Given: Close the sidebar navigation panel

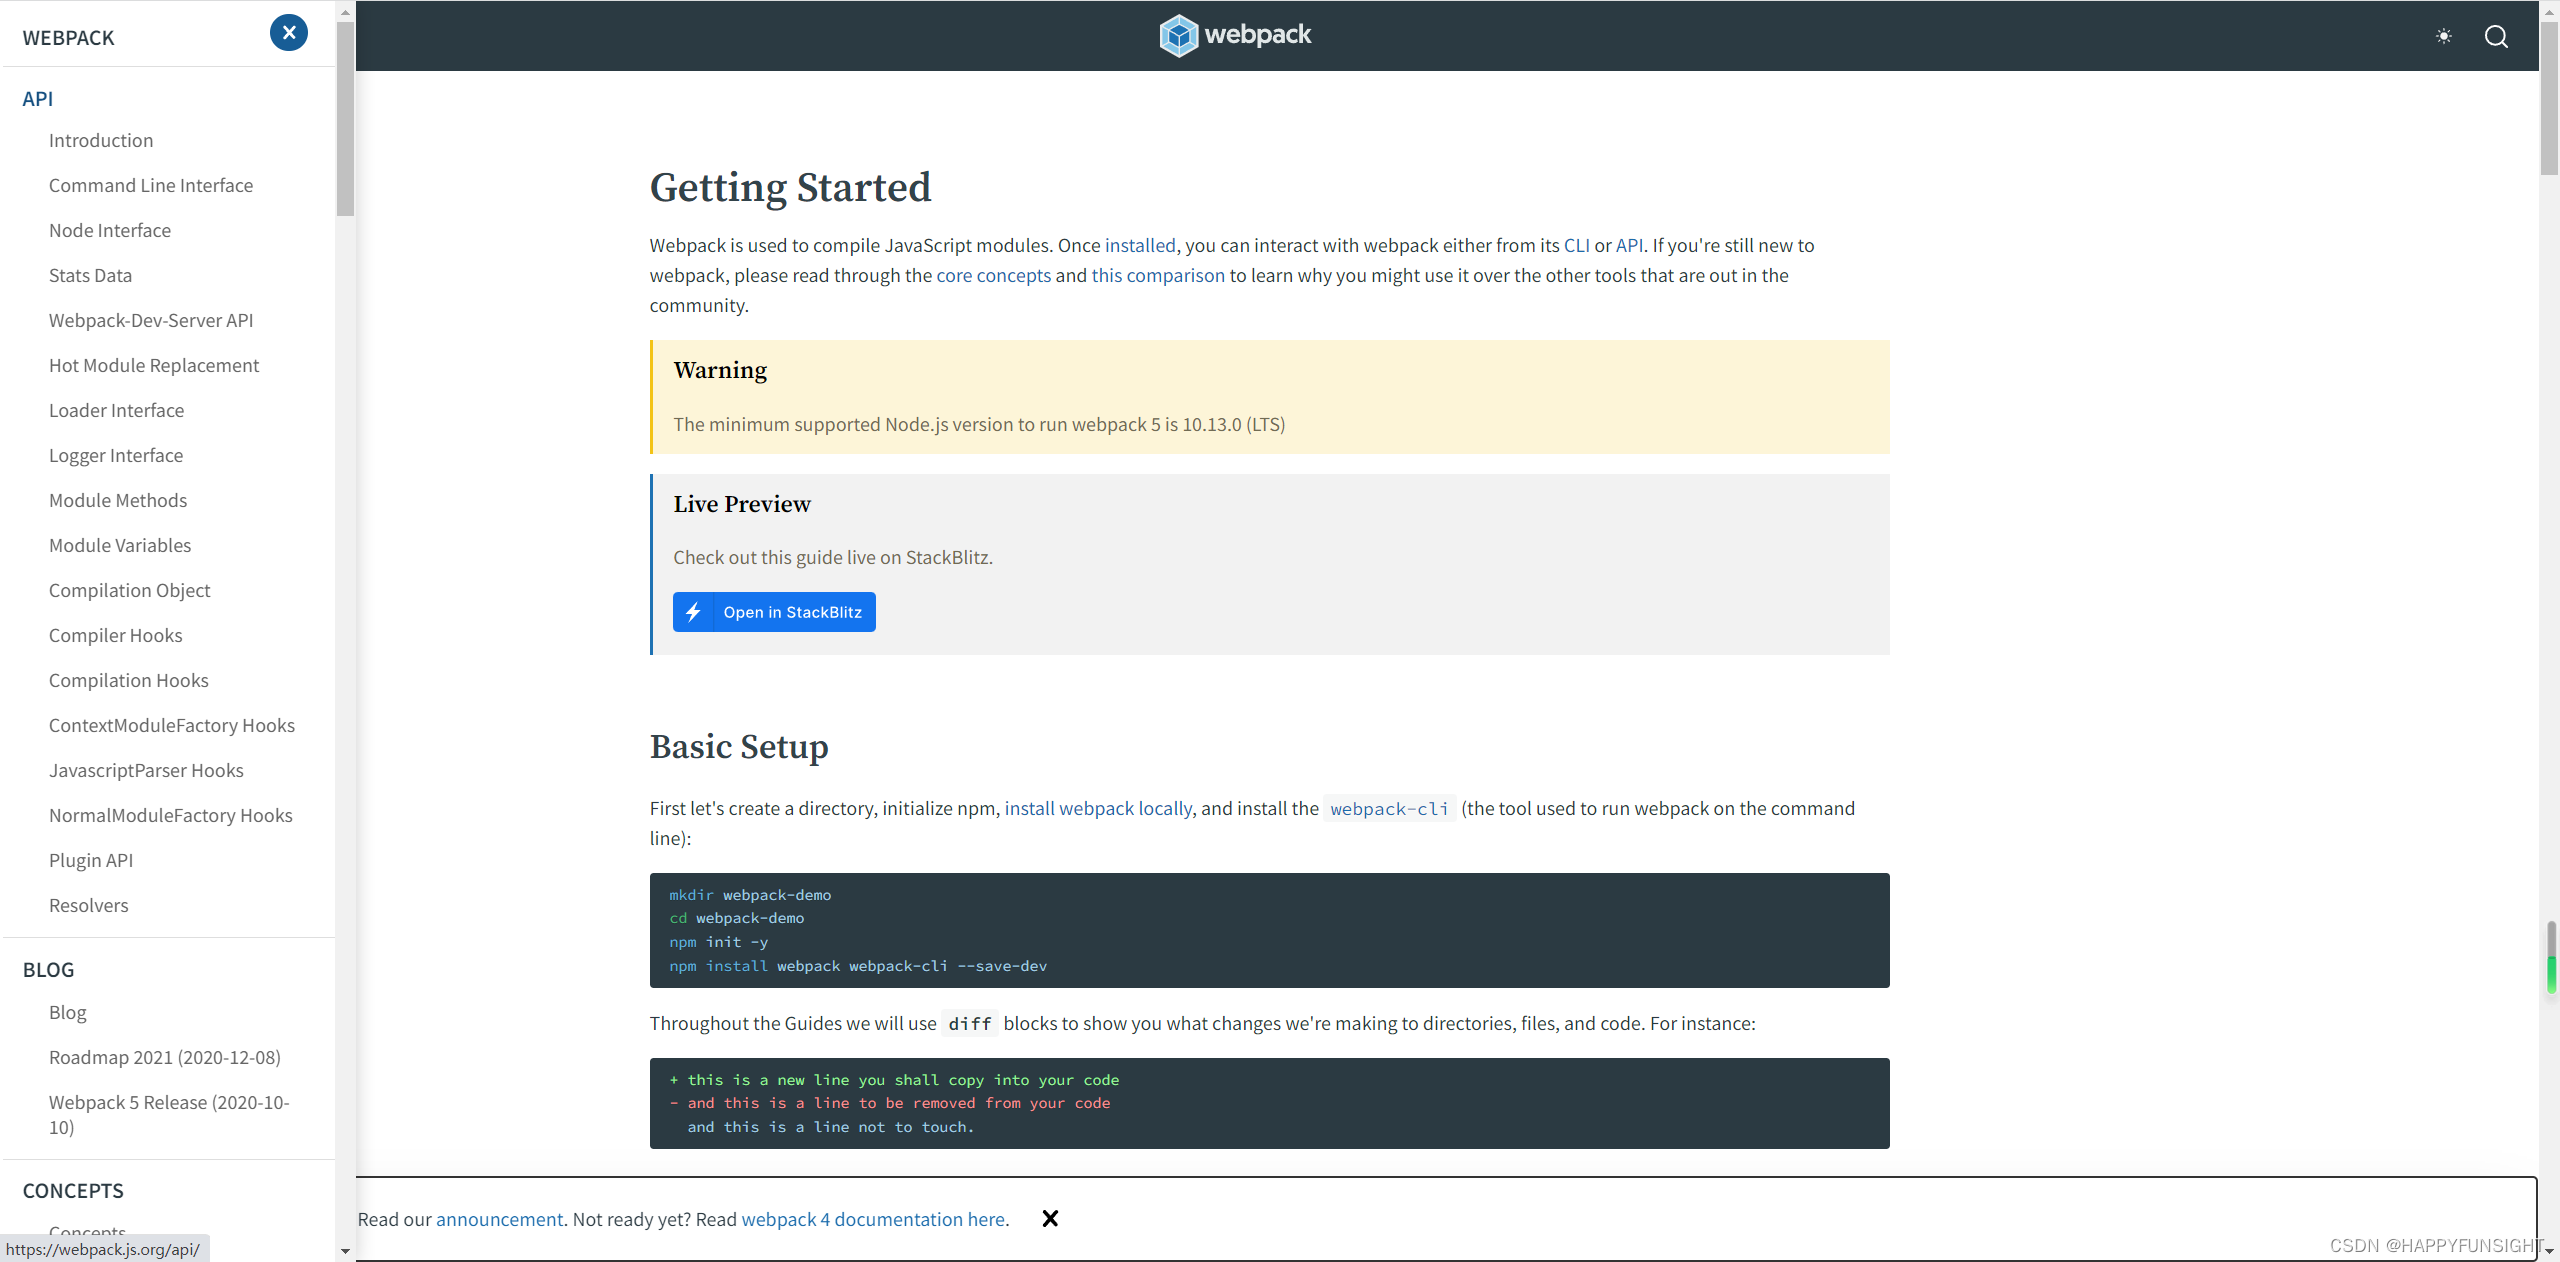Looking at the screenshot, I should point(289,33).
